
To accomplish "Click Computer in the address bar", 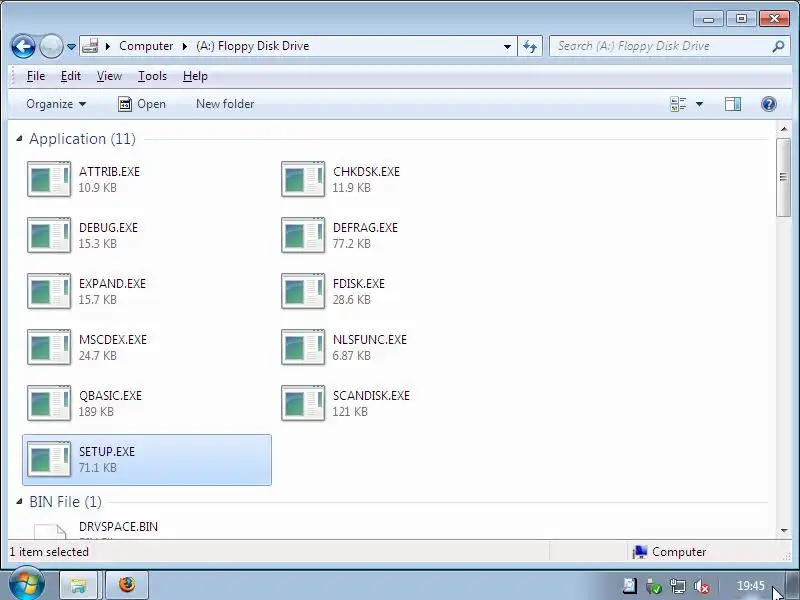I will point(146,46).
